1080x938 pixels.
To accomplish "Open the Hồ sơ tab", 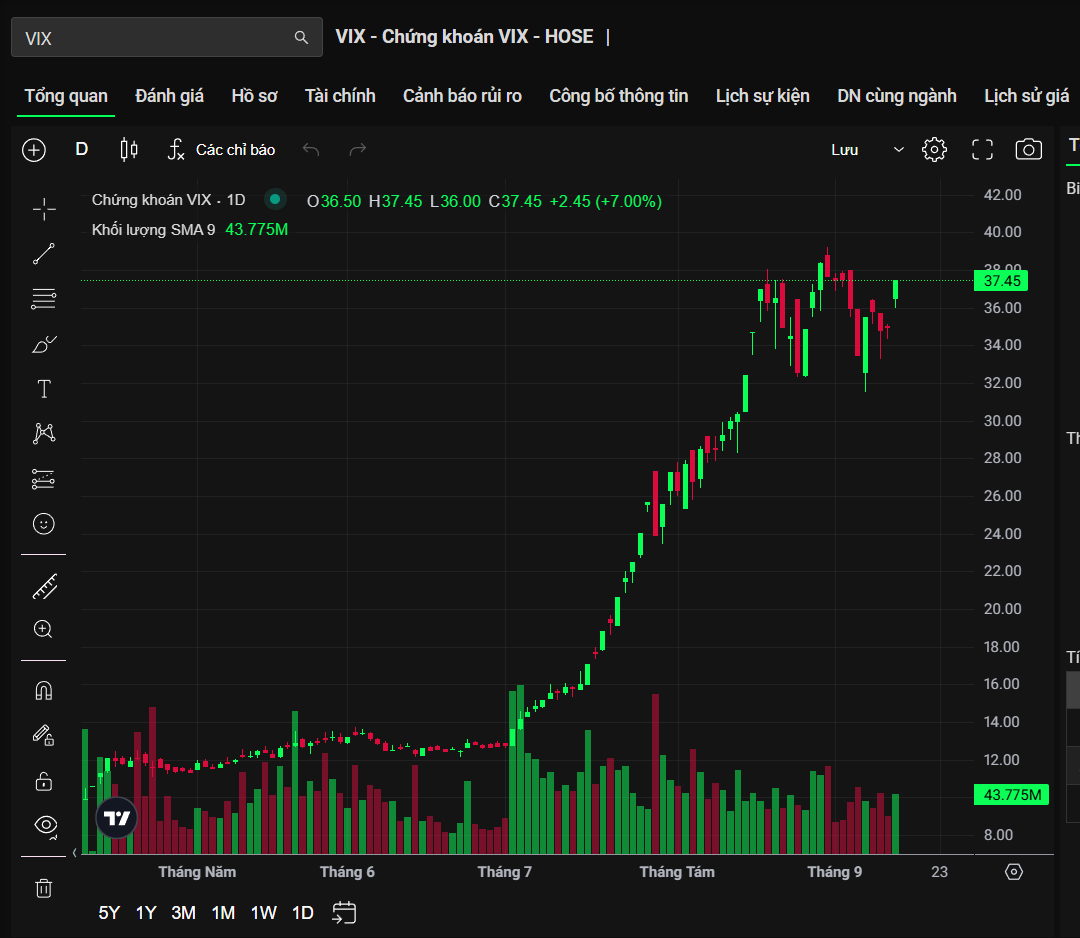I will pos(254,96).
